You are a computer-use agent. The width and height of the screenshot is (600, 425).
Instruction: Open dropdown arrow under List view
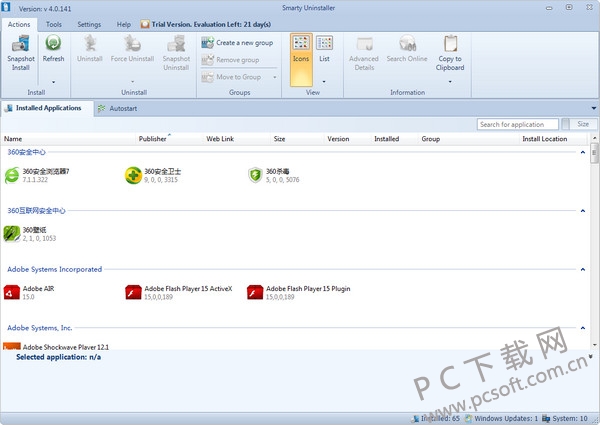pyautogui.click(x=324, y=82)
